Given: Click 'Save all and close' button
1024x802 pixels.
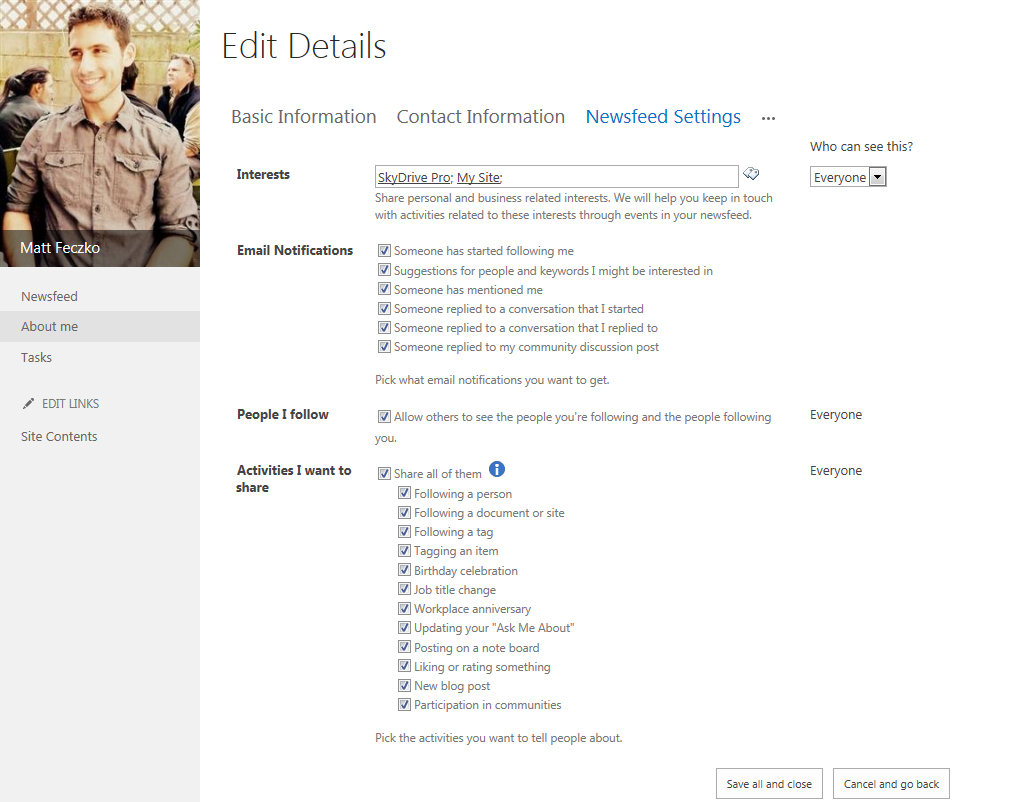Looking at the screenshot, I should click(x=769, y=784).
